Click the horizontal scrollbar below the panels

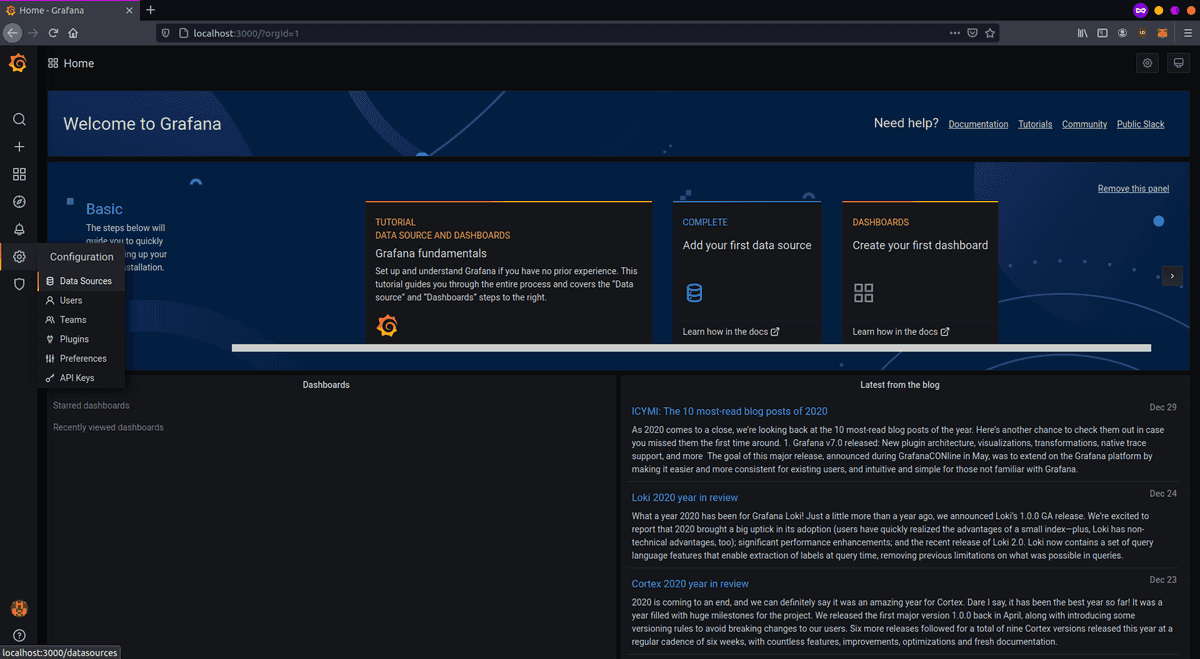[x=690, y=348]
